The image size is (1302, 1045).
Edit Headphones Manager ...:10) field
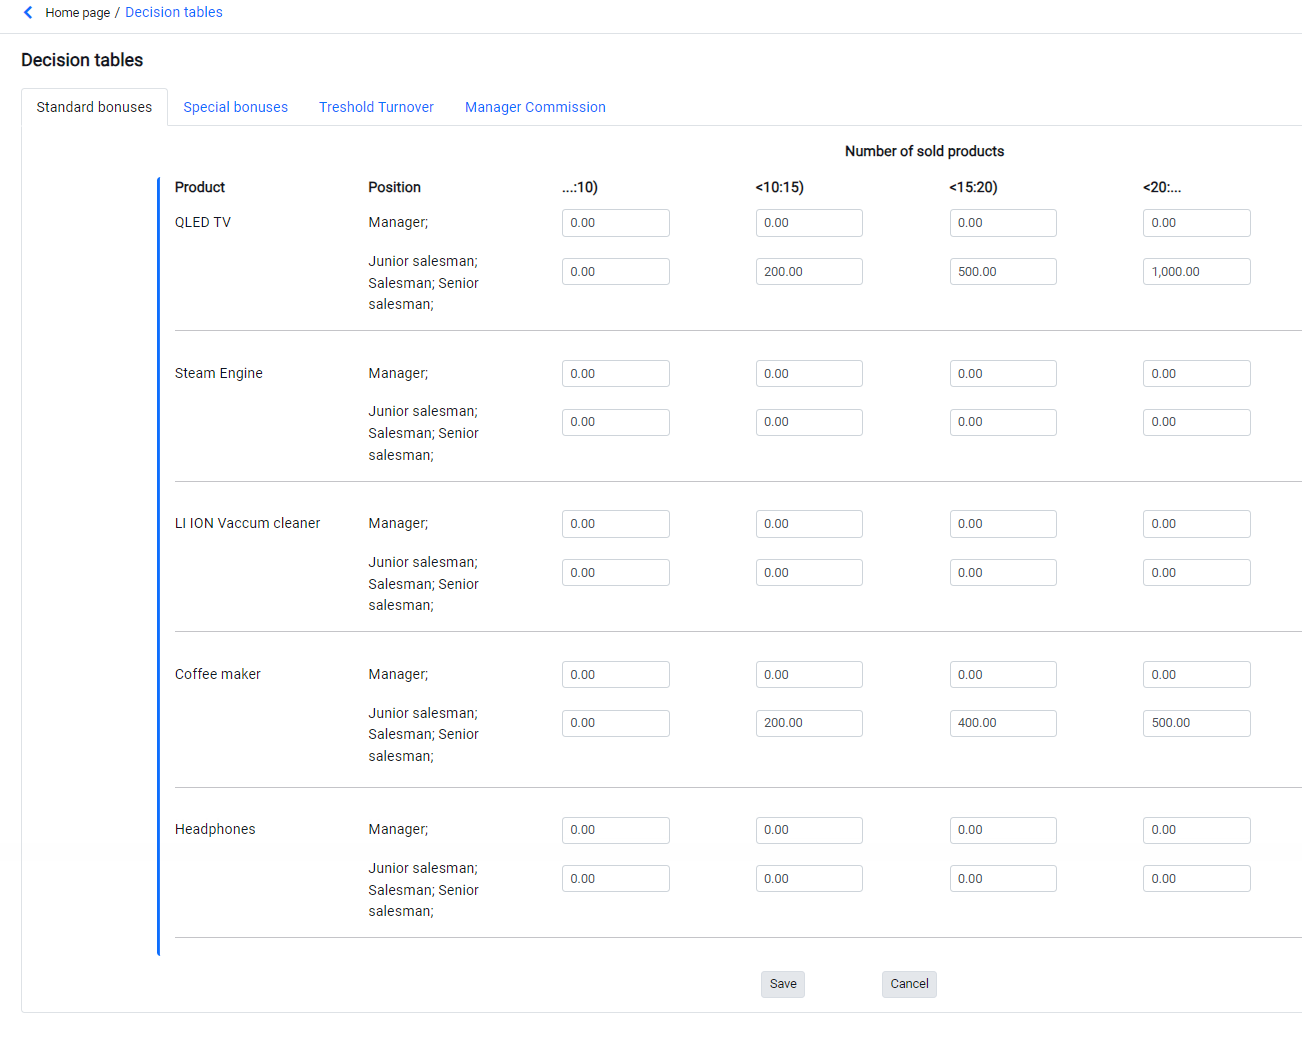click(616, 830)
